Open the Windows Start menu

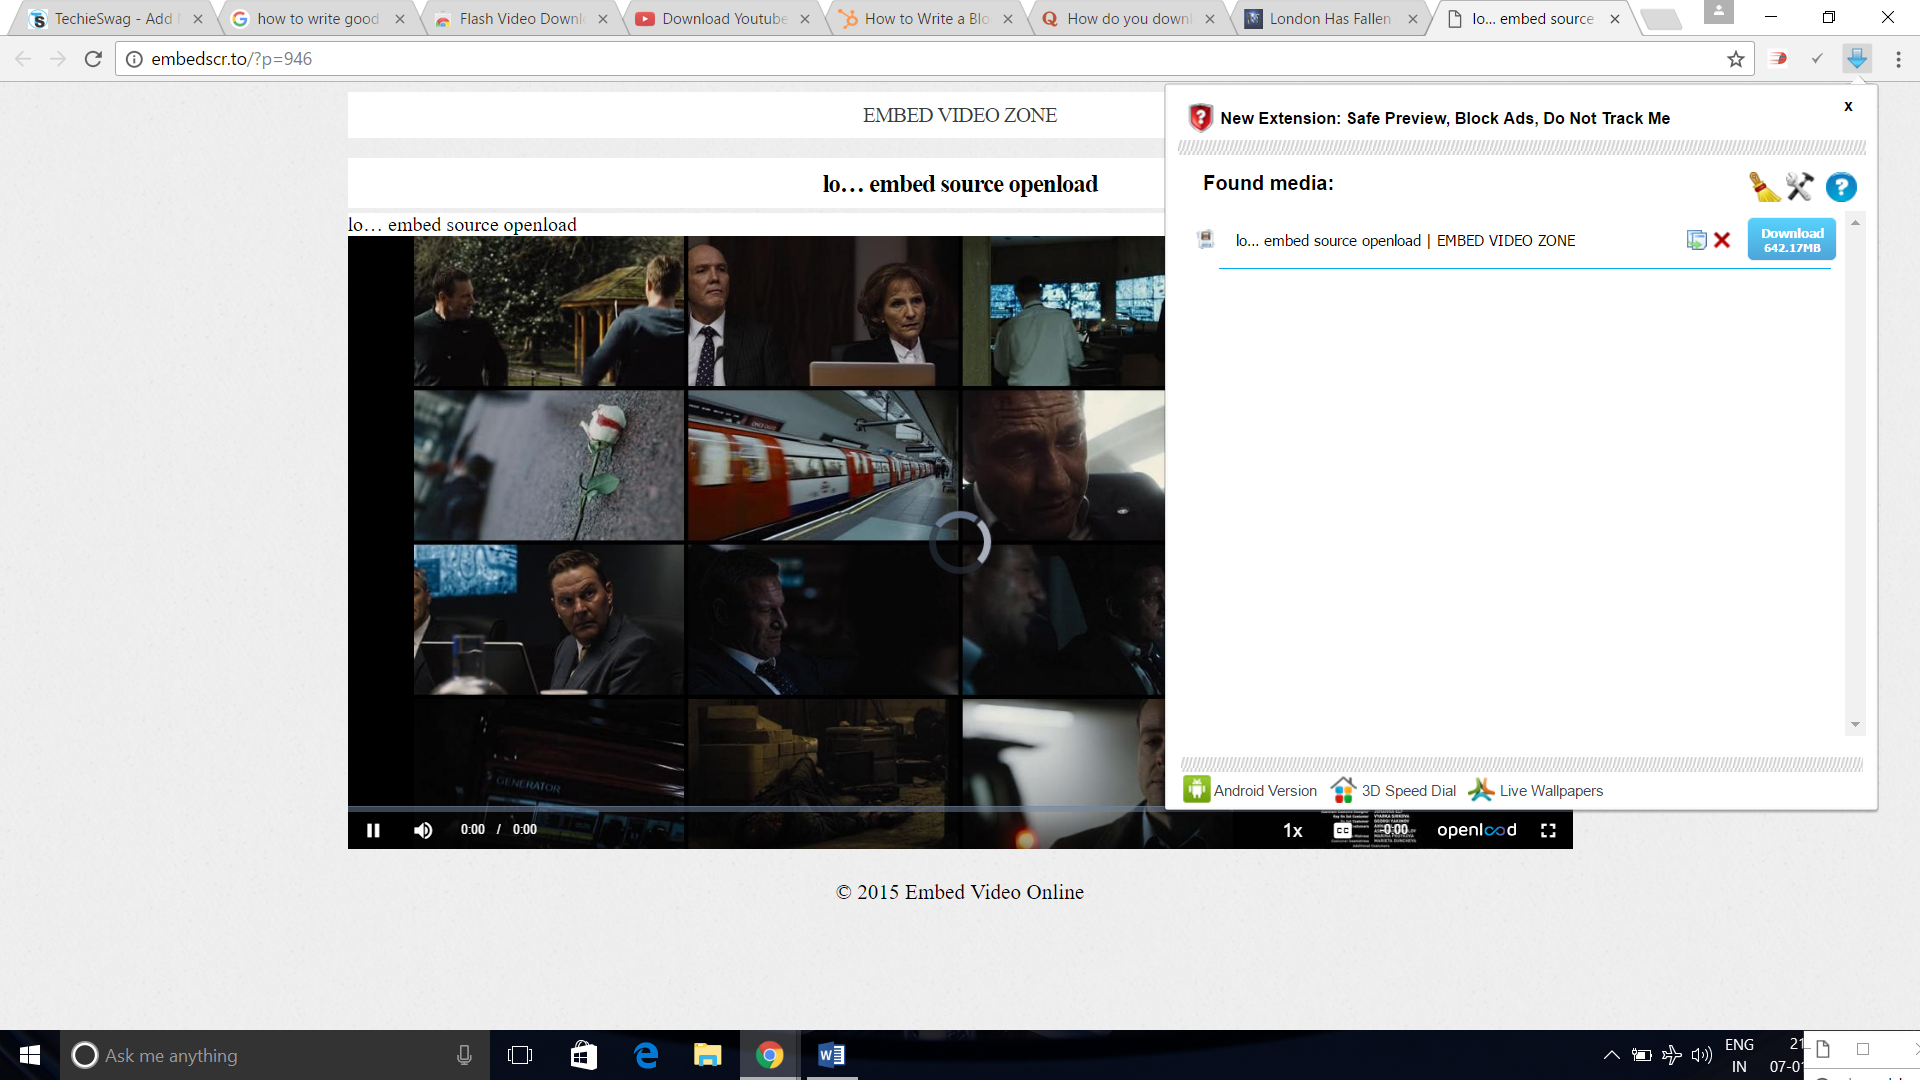click(x=30, y=1055)
